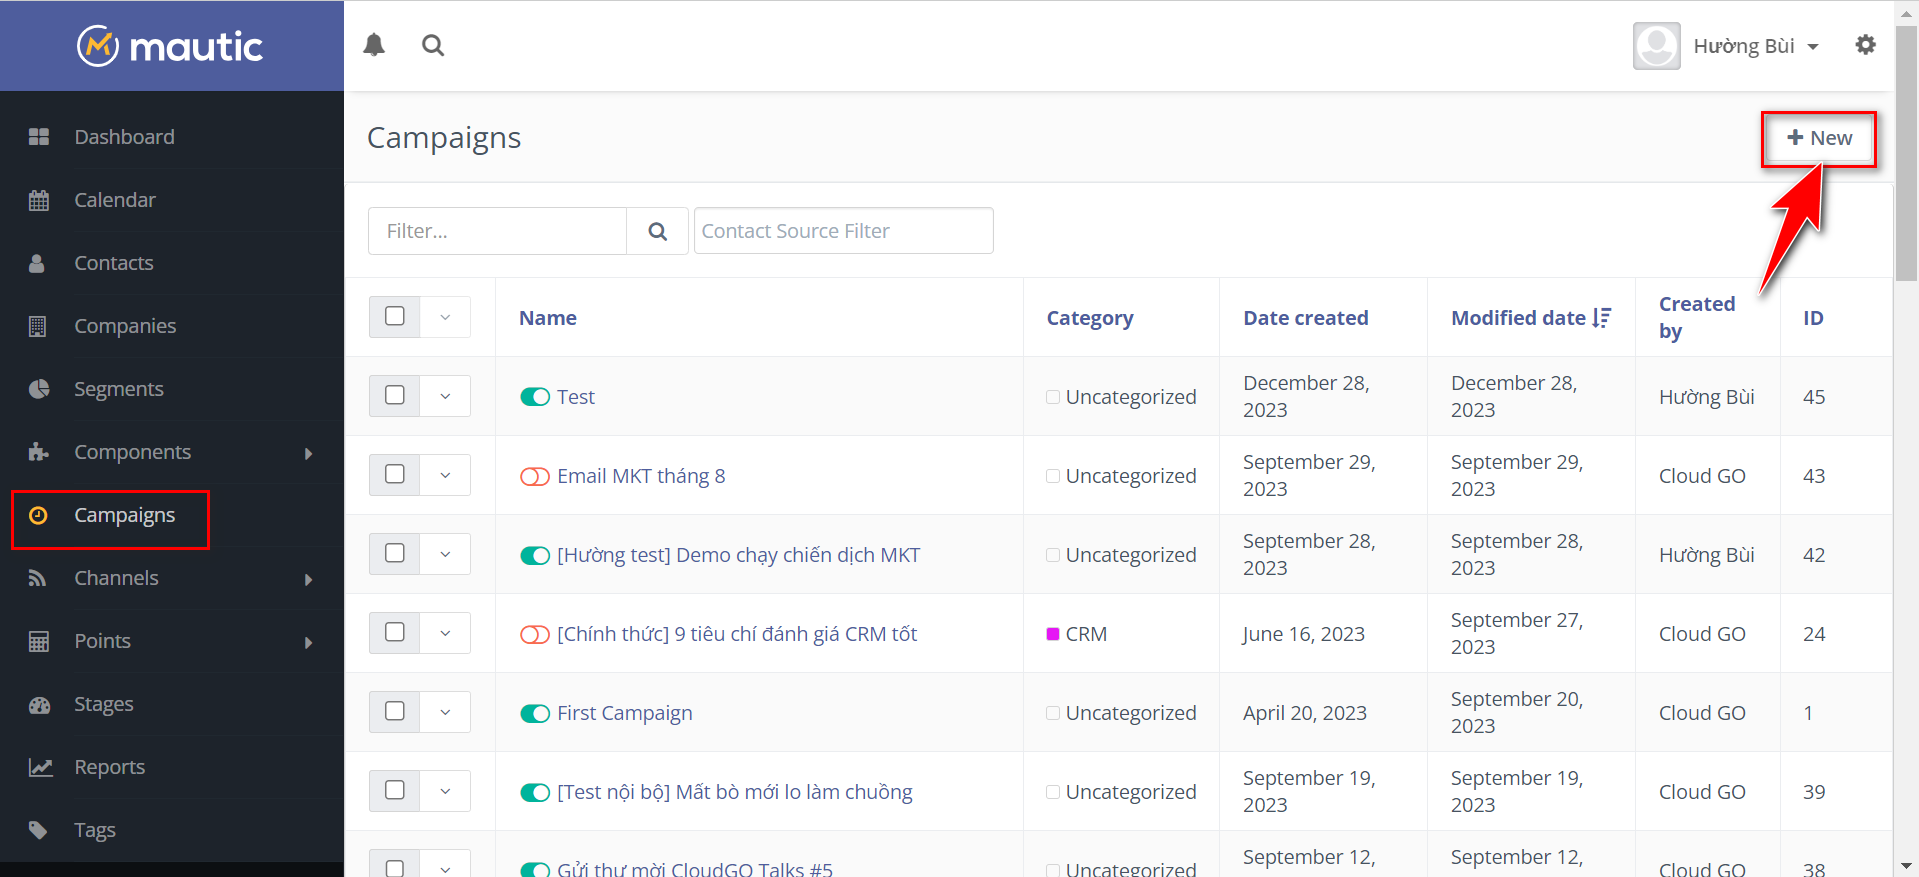Viewport: 1919px width, 877px height.
Task: Click the Segments pie chart icon
Action: click(x=39, y=389)
